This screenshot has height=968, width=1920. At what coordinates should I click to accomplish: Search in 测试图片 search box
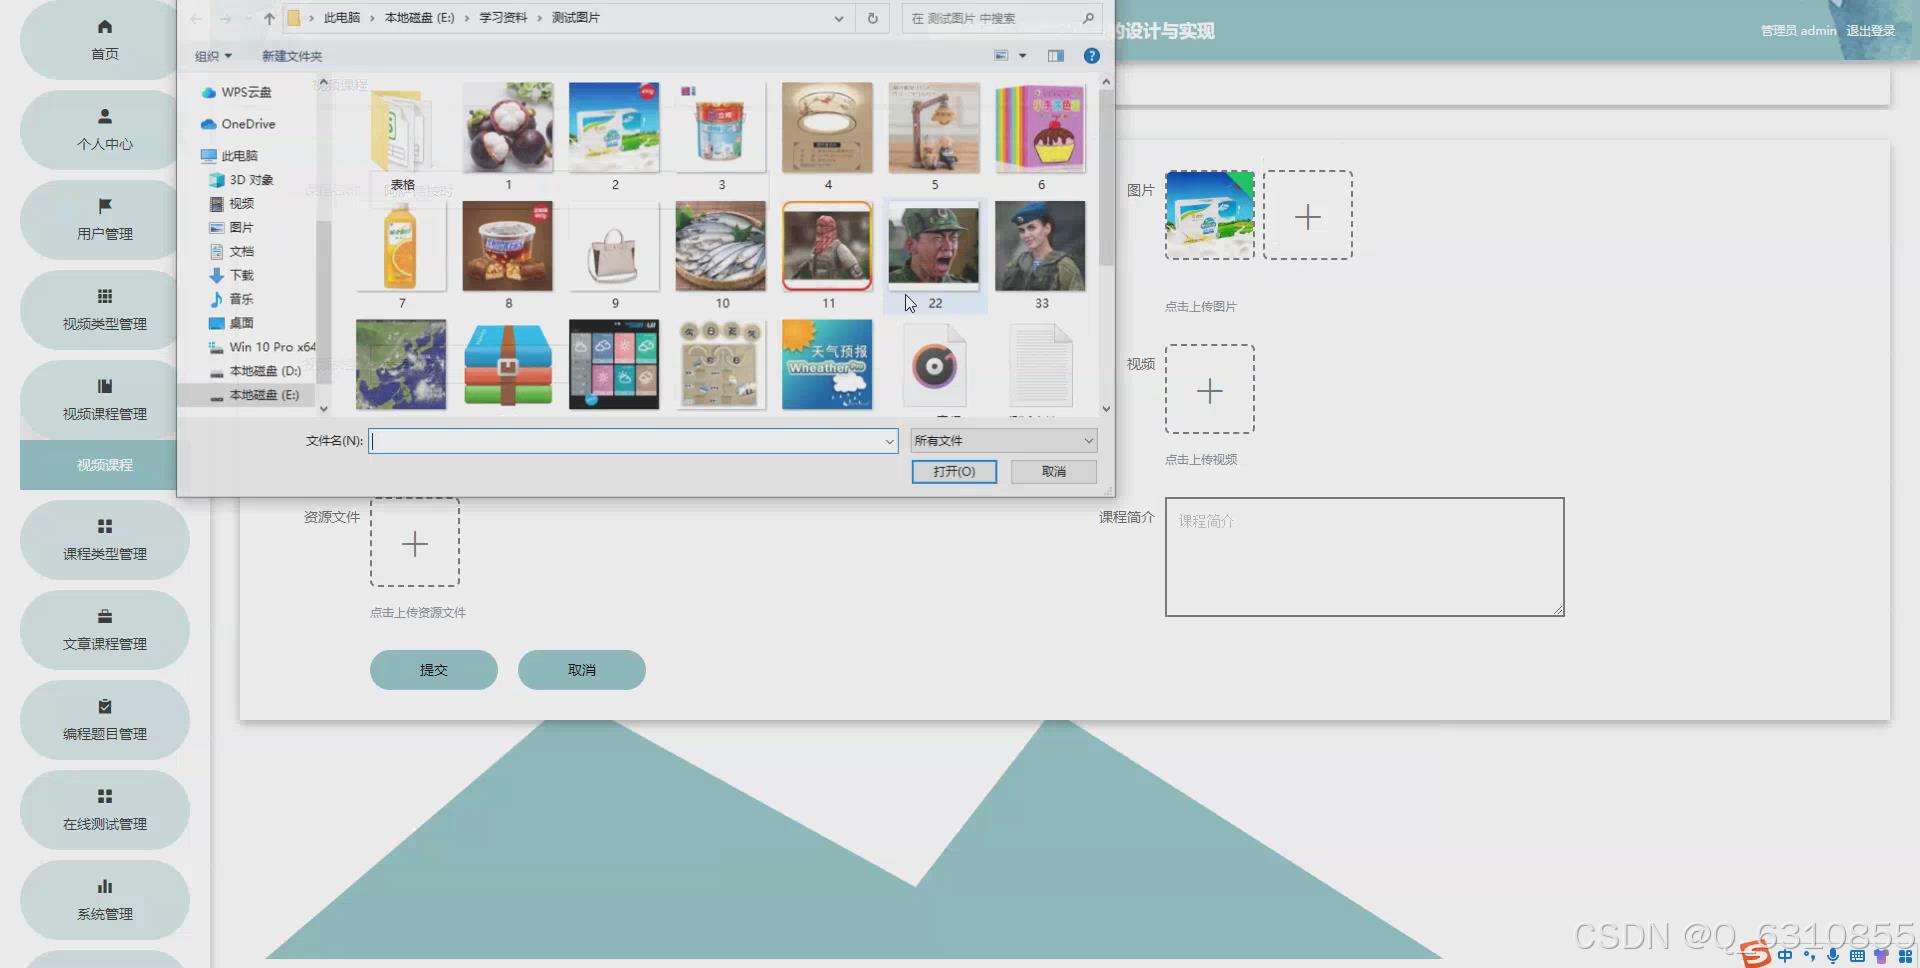click(x=1002, y=18)
